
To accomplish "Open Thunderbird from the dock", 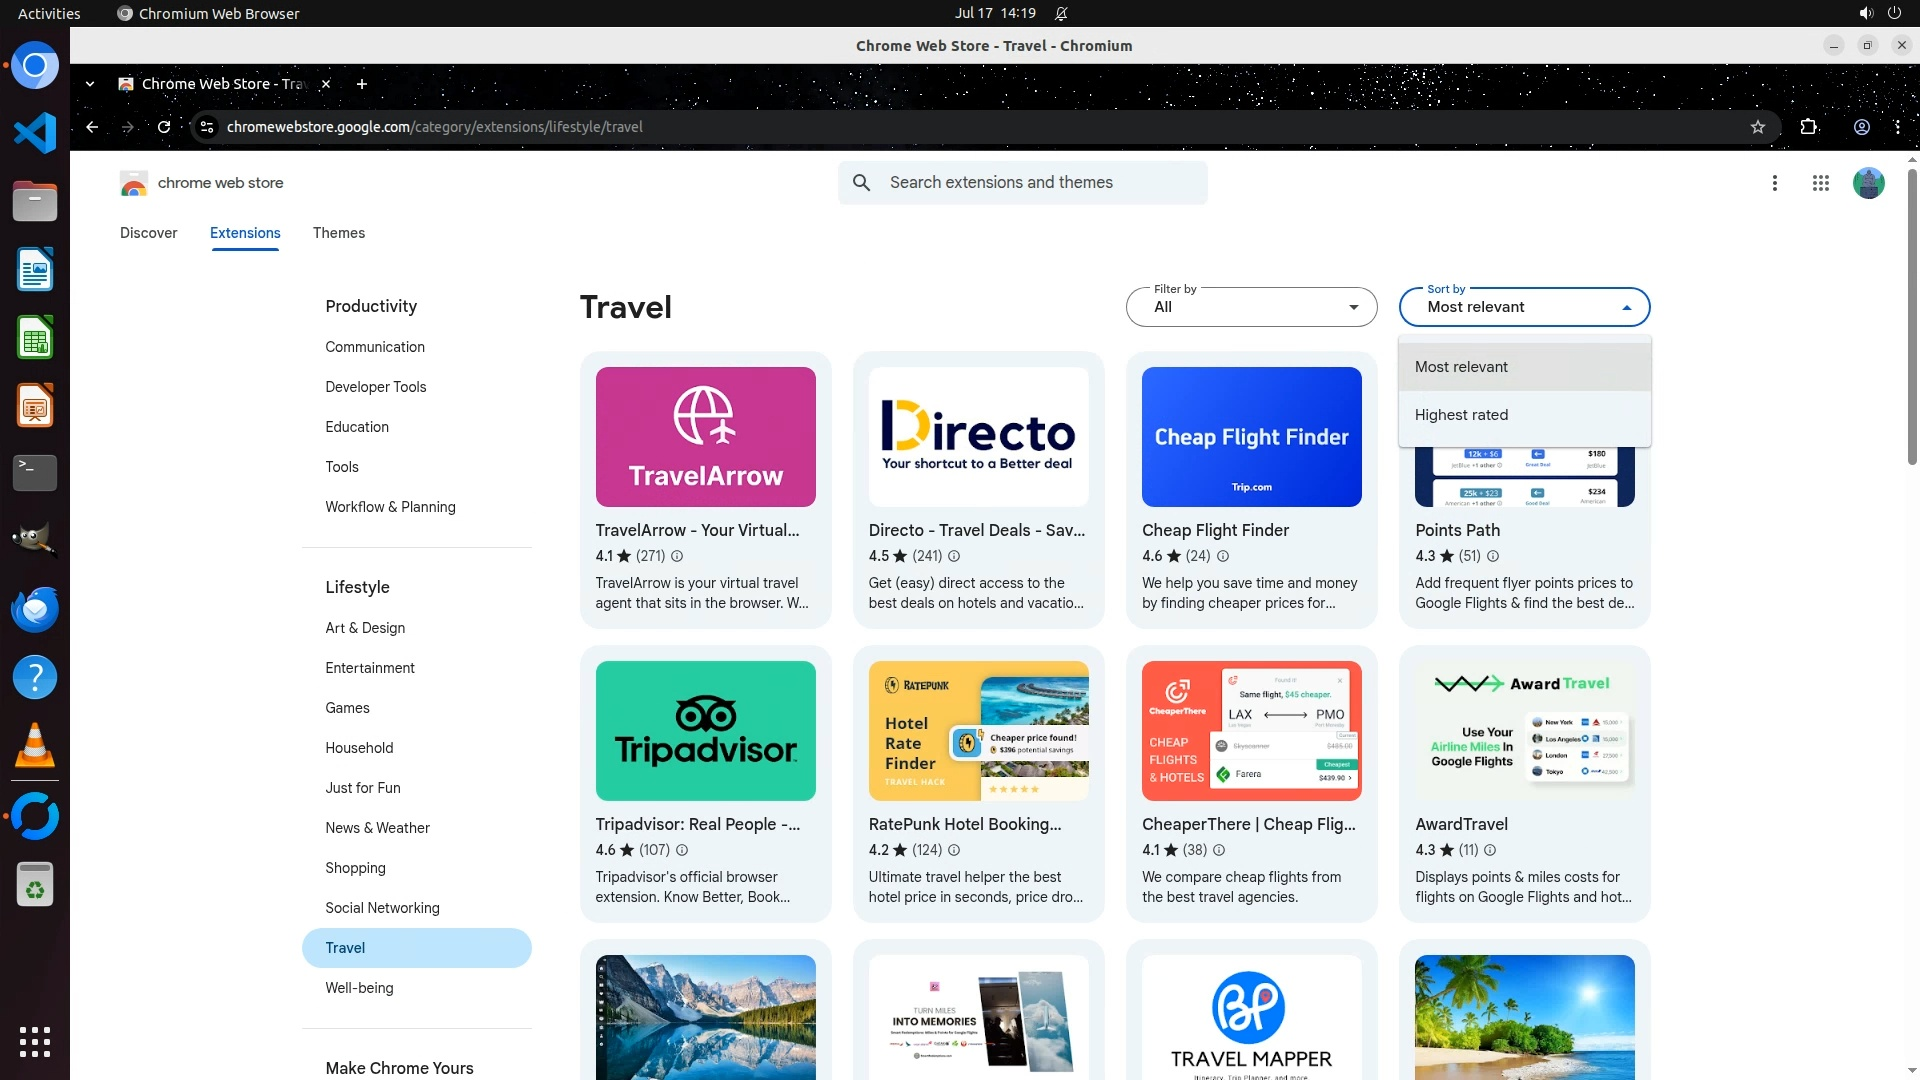I will tap(35, 609).
